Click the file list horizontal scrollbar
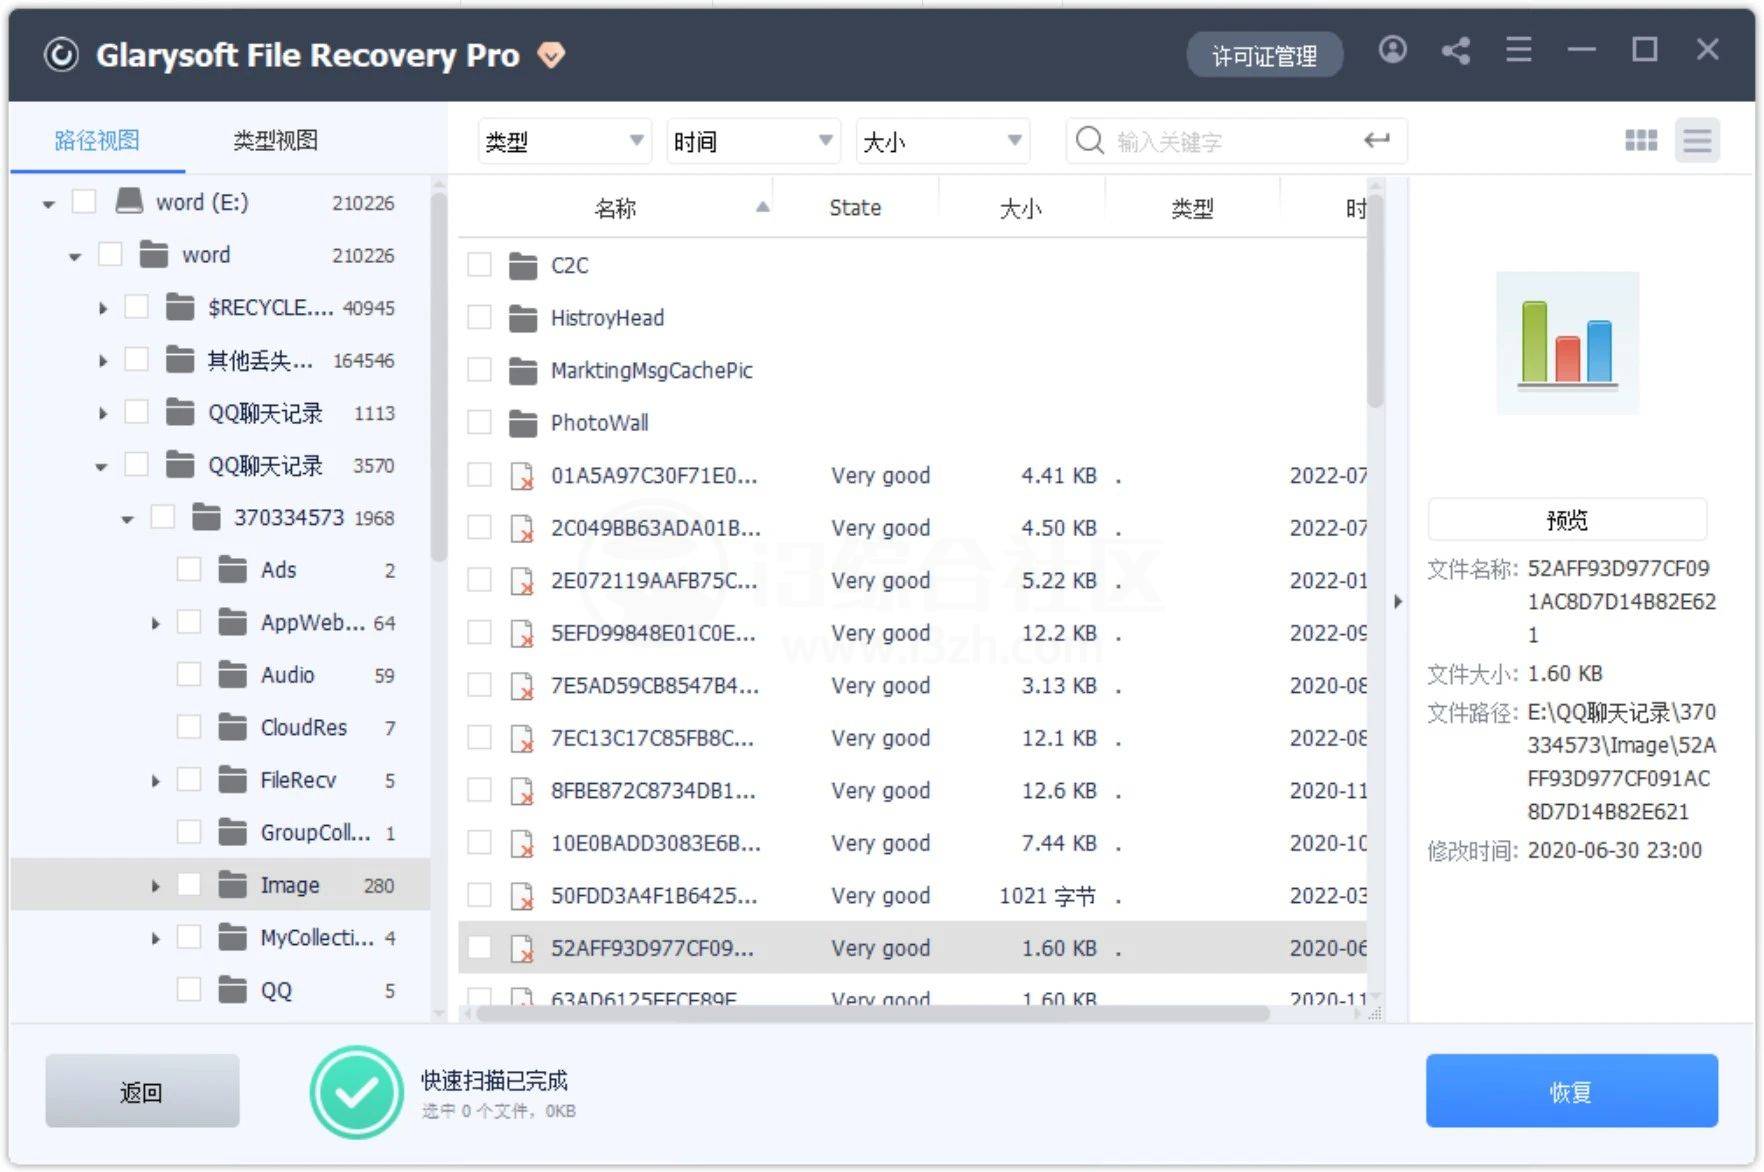 [x=873, y=1014]
